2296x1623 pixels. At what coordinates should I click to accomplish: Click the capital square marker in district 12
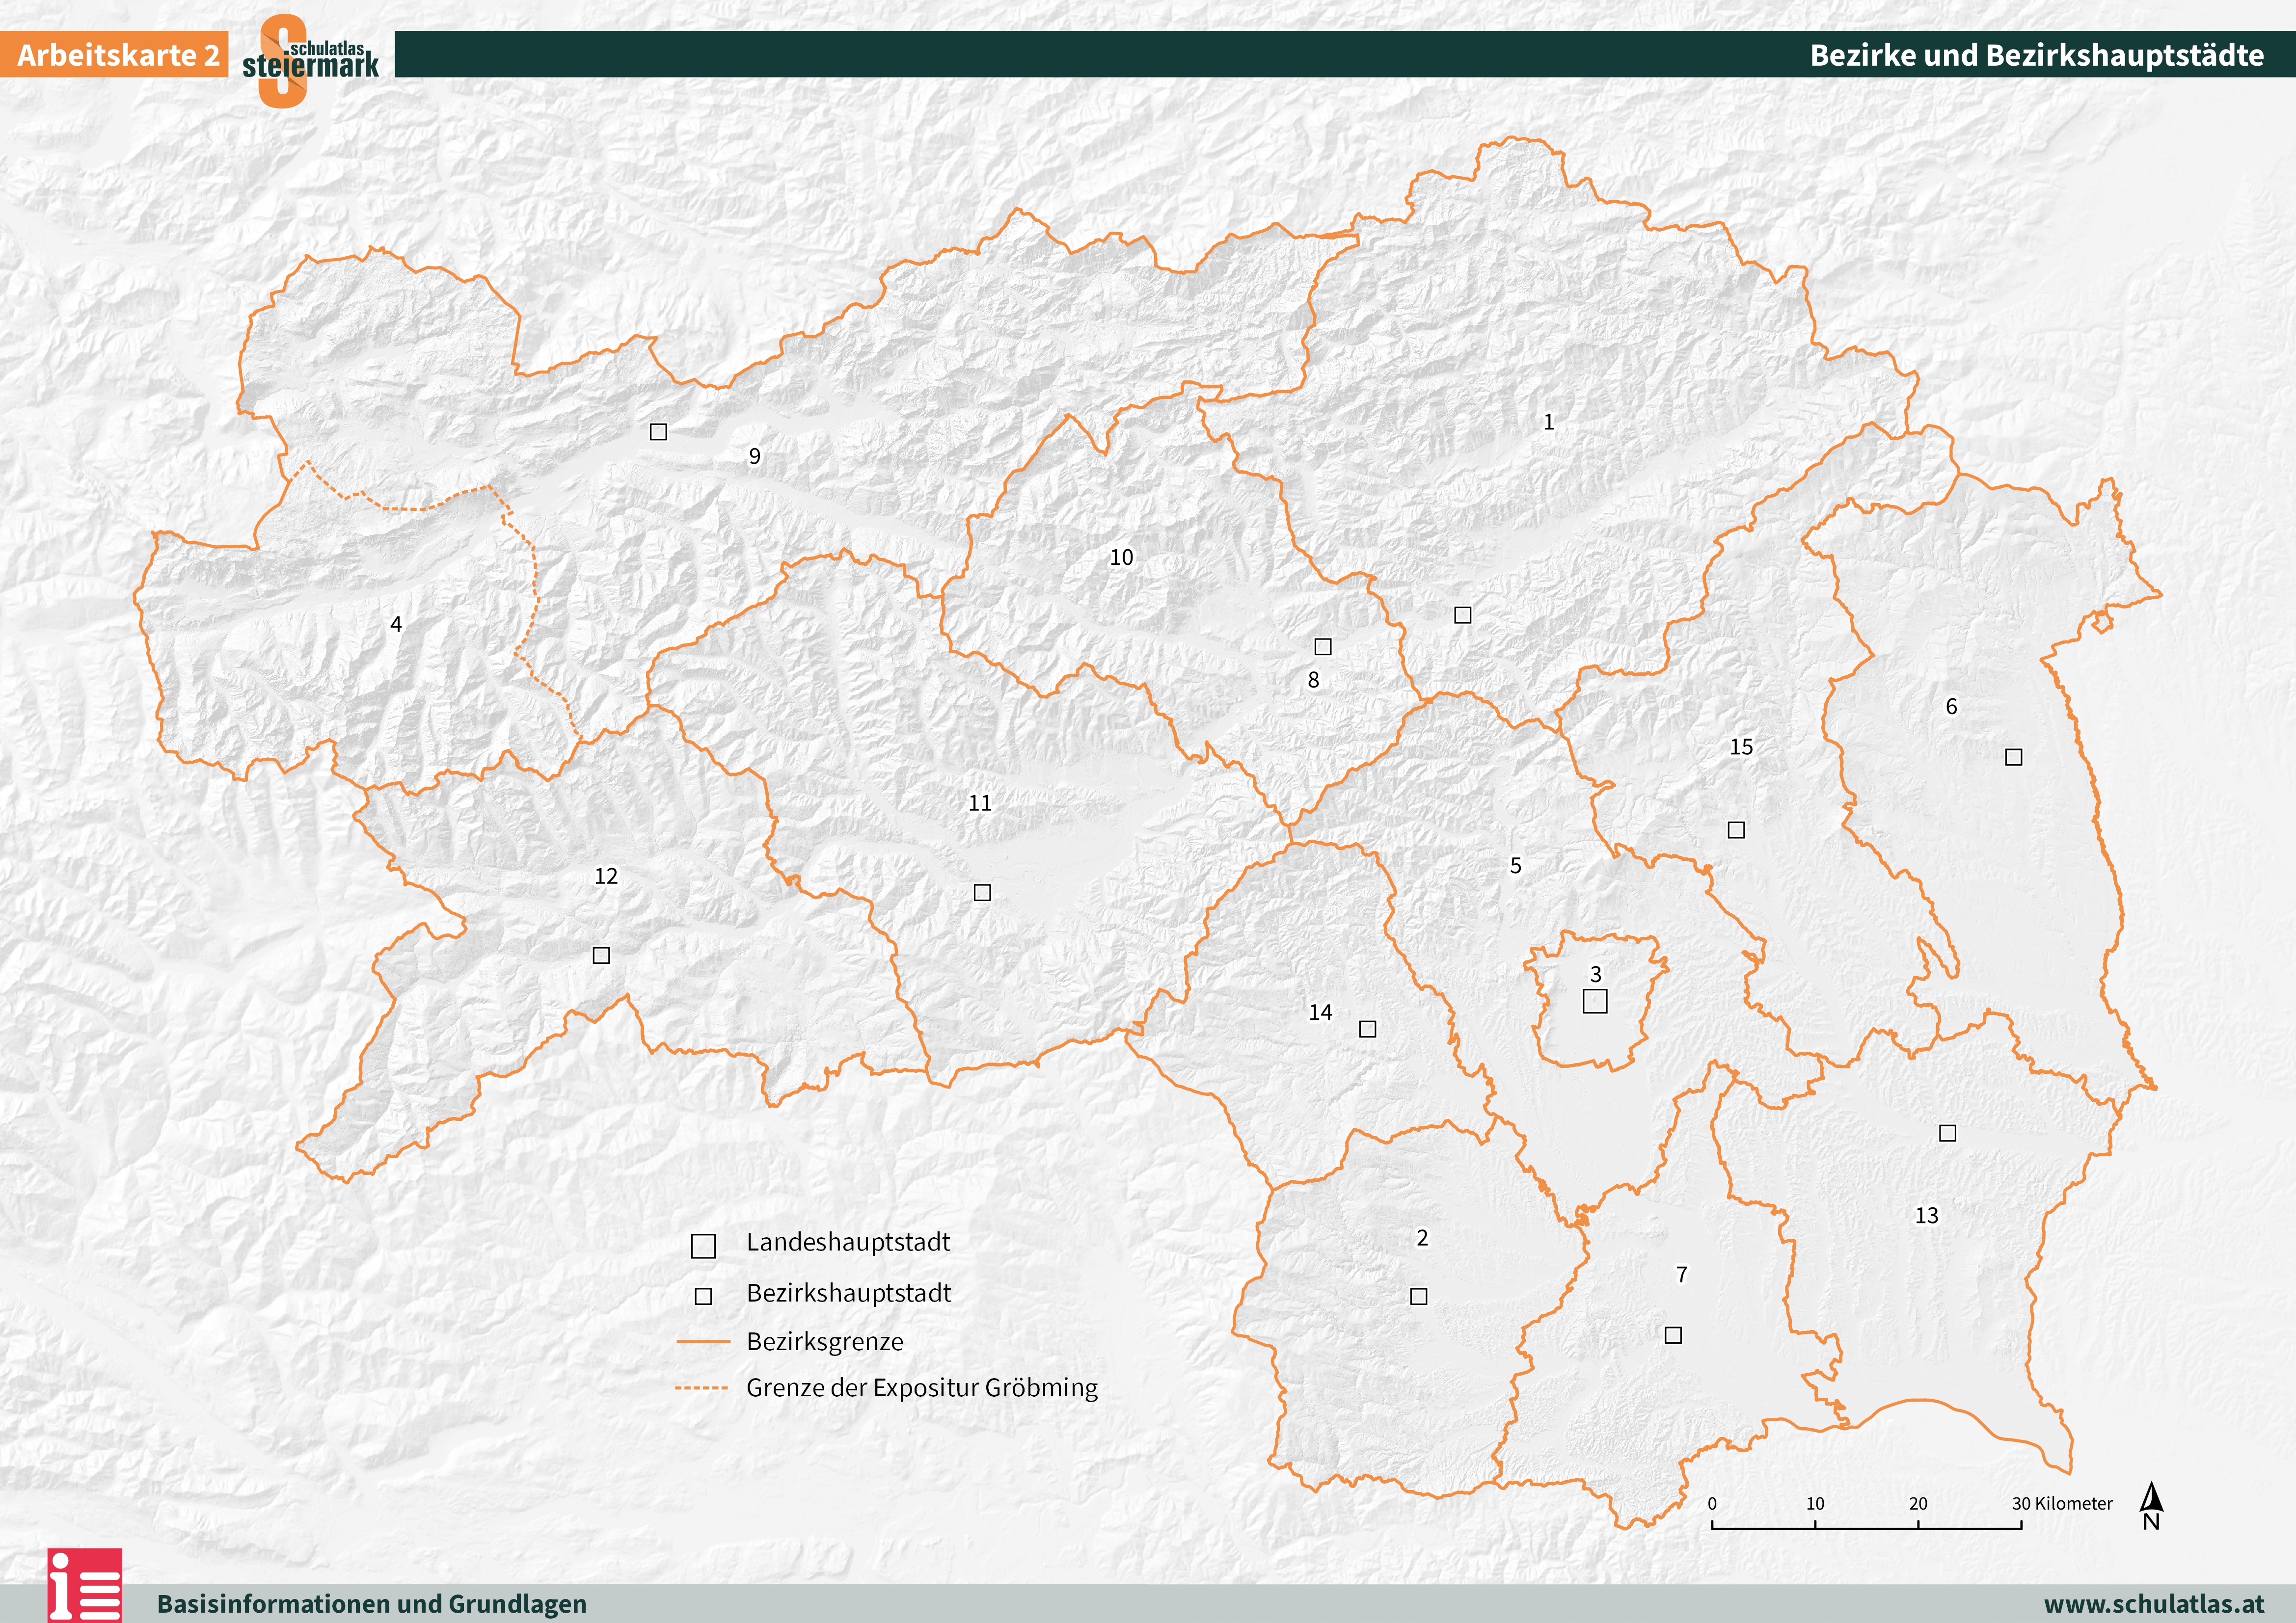[601, 955]
